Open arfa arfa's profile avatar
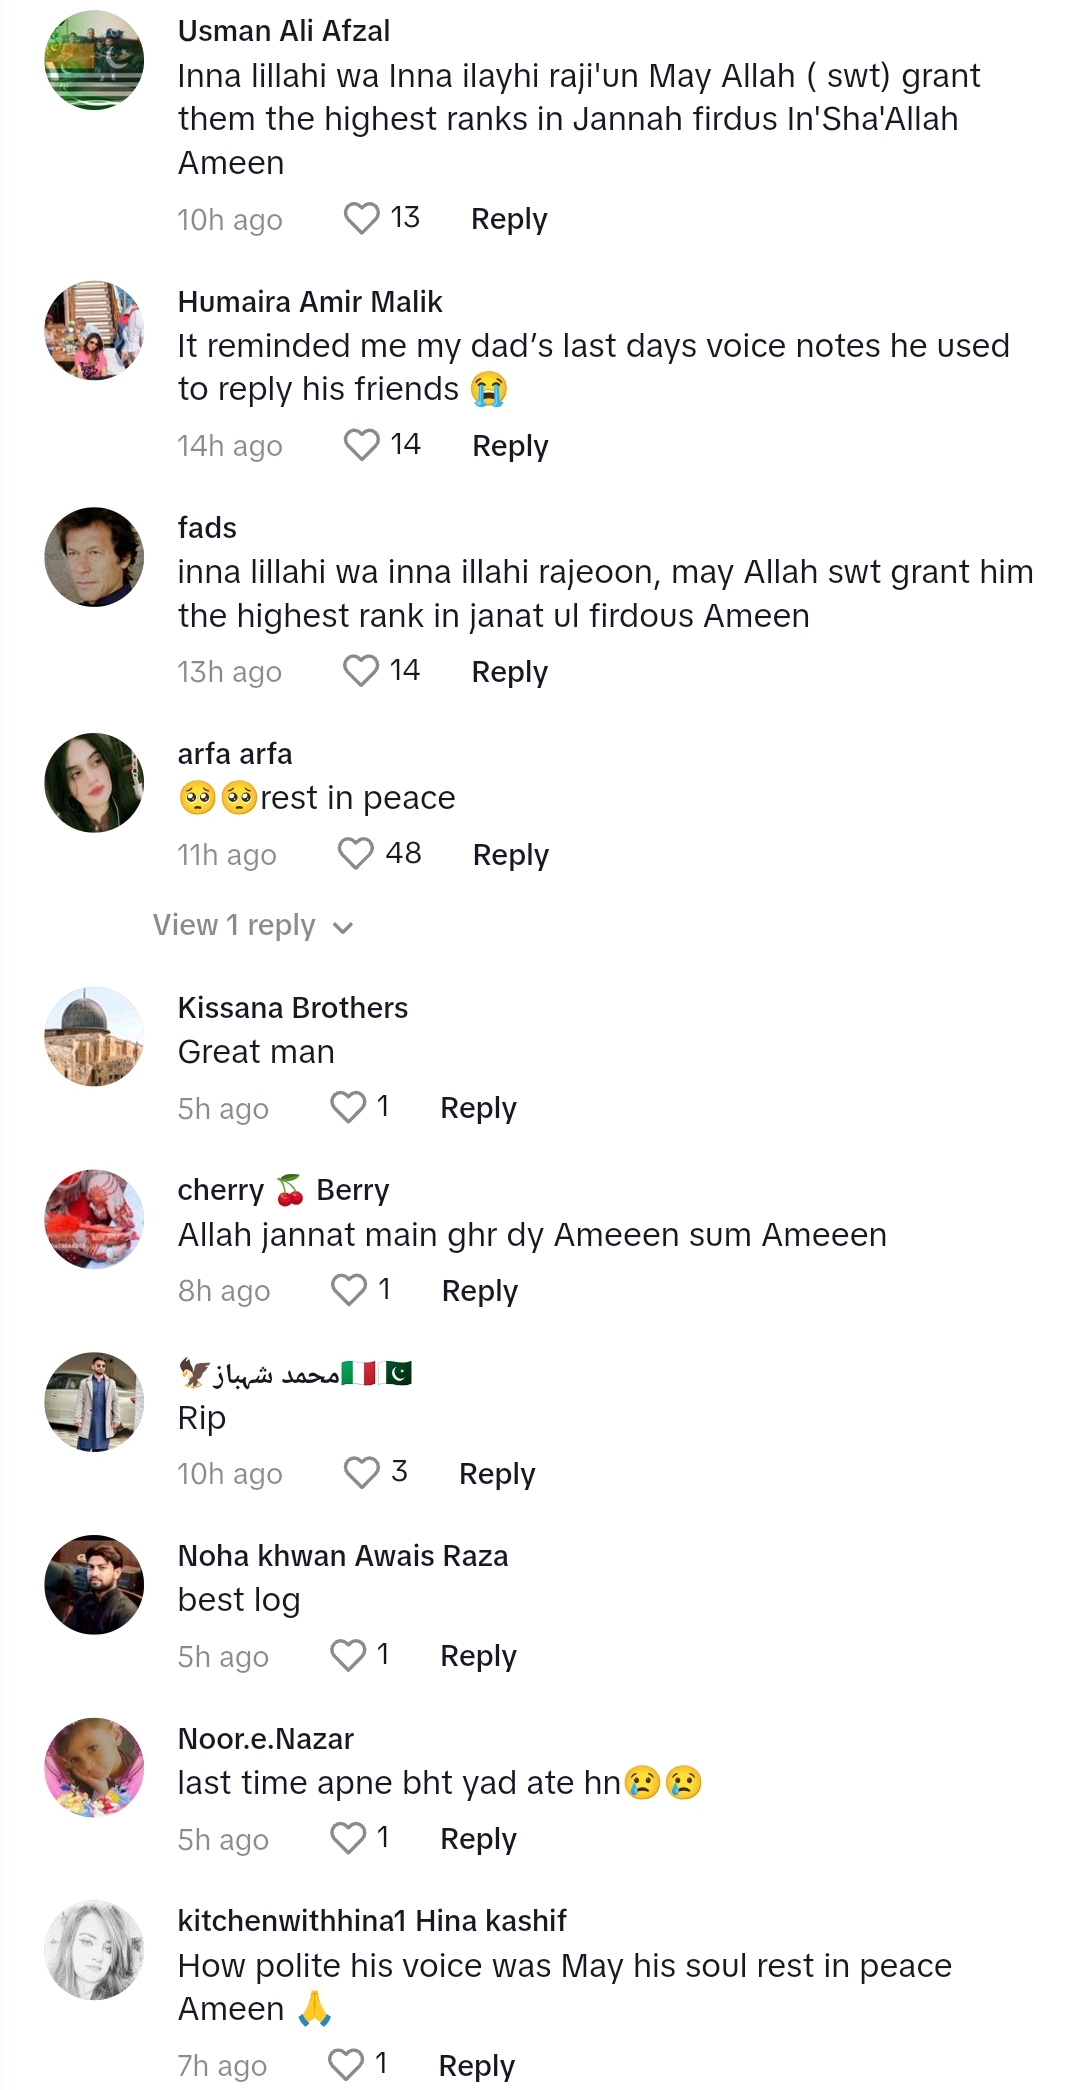The width and height of the screenshot is (1080, 2090). click(x=94, y=783)
